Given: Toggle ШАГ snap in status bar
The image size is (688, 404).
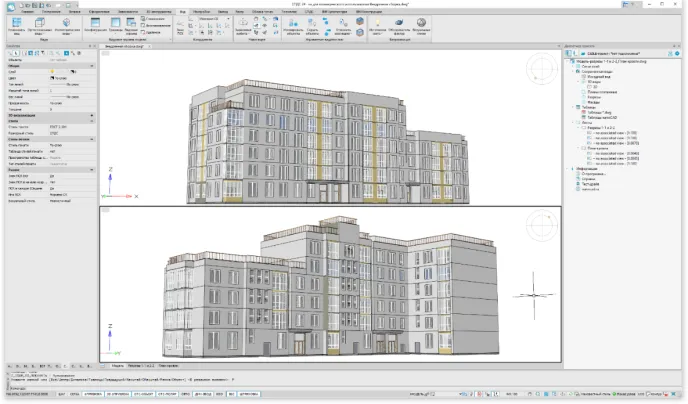Looking at the screenshot, I should (61, 397).
